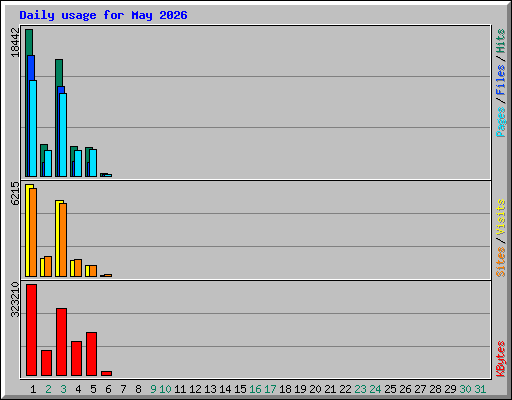This screenshot has height=400, width=512.
Task: Click the green day label 30
Action: tap(465, 389)
